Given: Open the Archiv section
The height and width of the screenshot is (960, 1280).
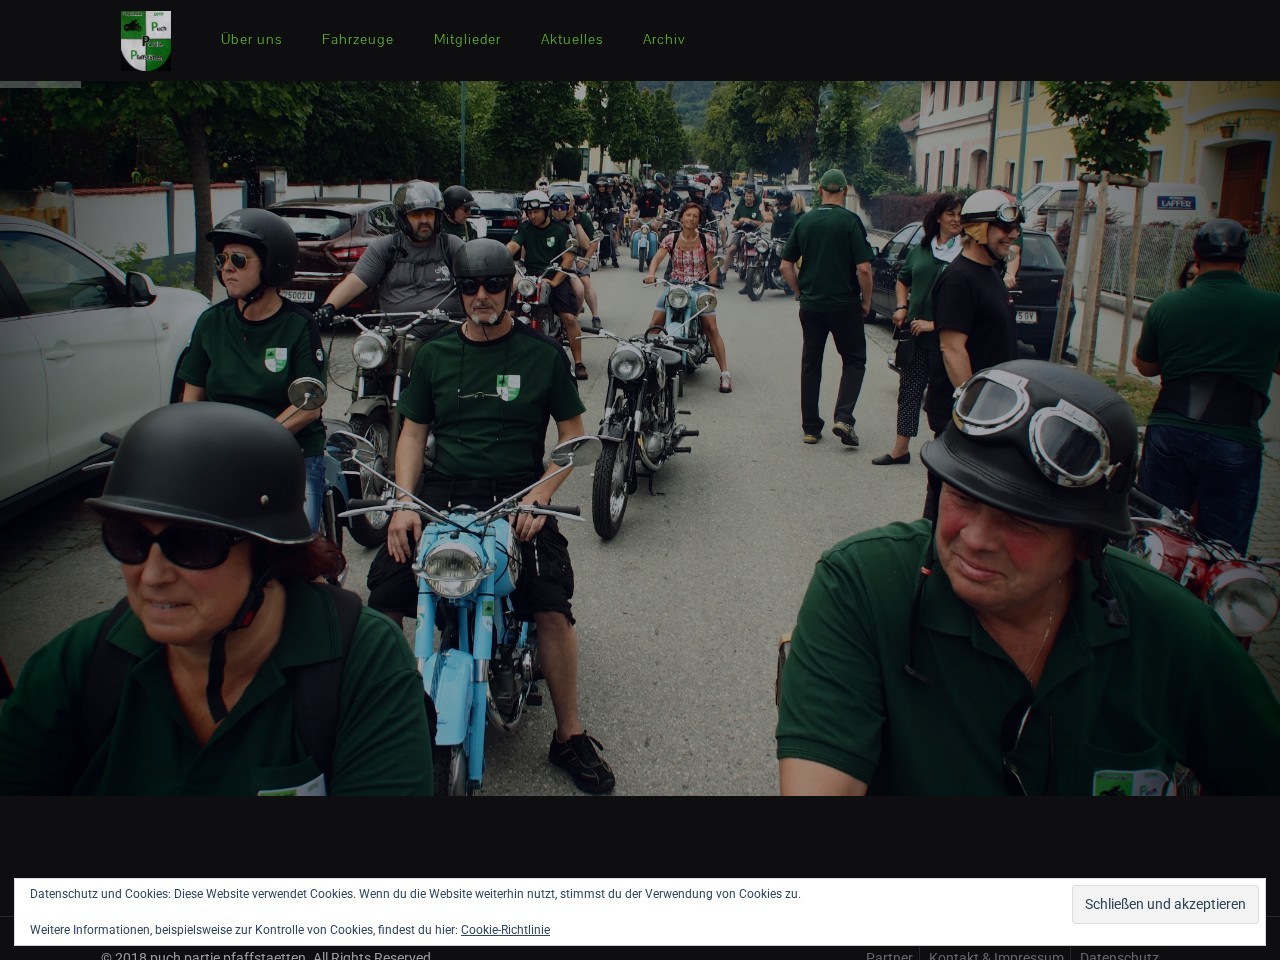Looking at the screenshot, I should [x=663, y=39].
